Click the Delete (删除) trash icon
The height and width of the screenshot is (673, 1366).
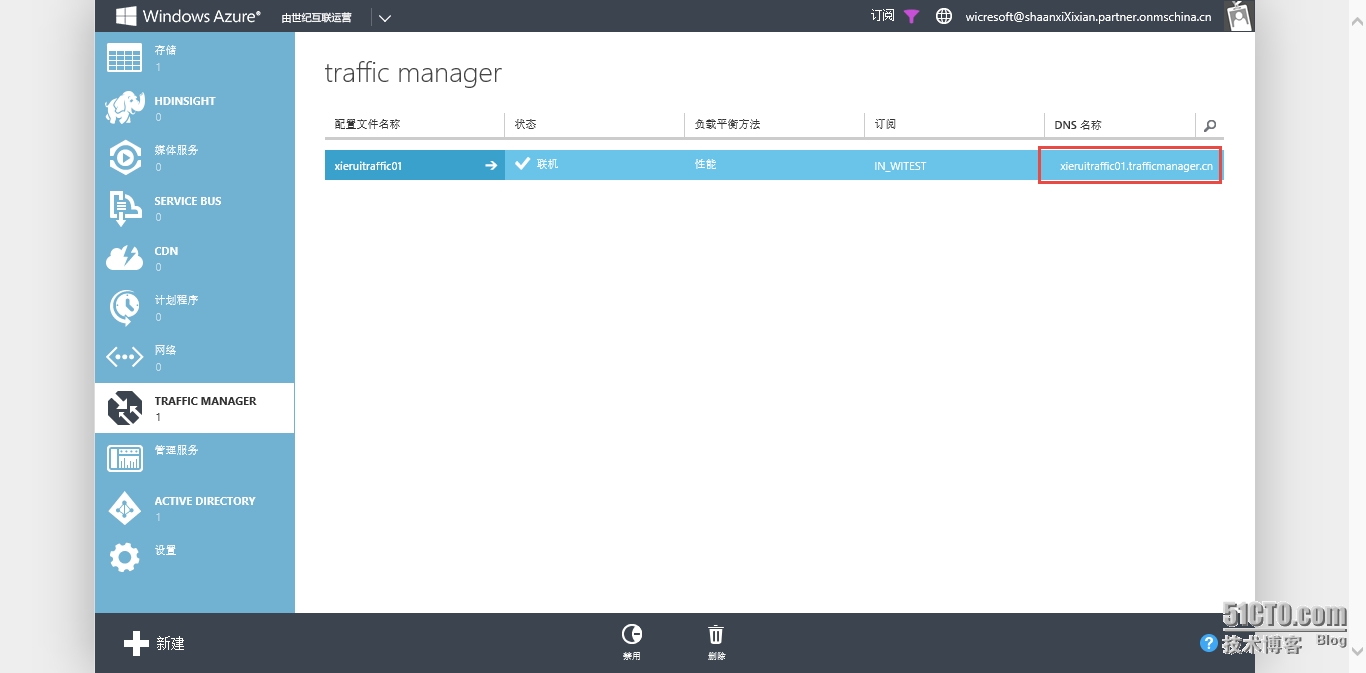tap(716, 635)
